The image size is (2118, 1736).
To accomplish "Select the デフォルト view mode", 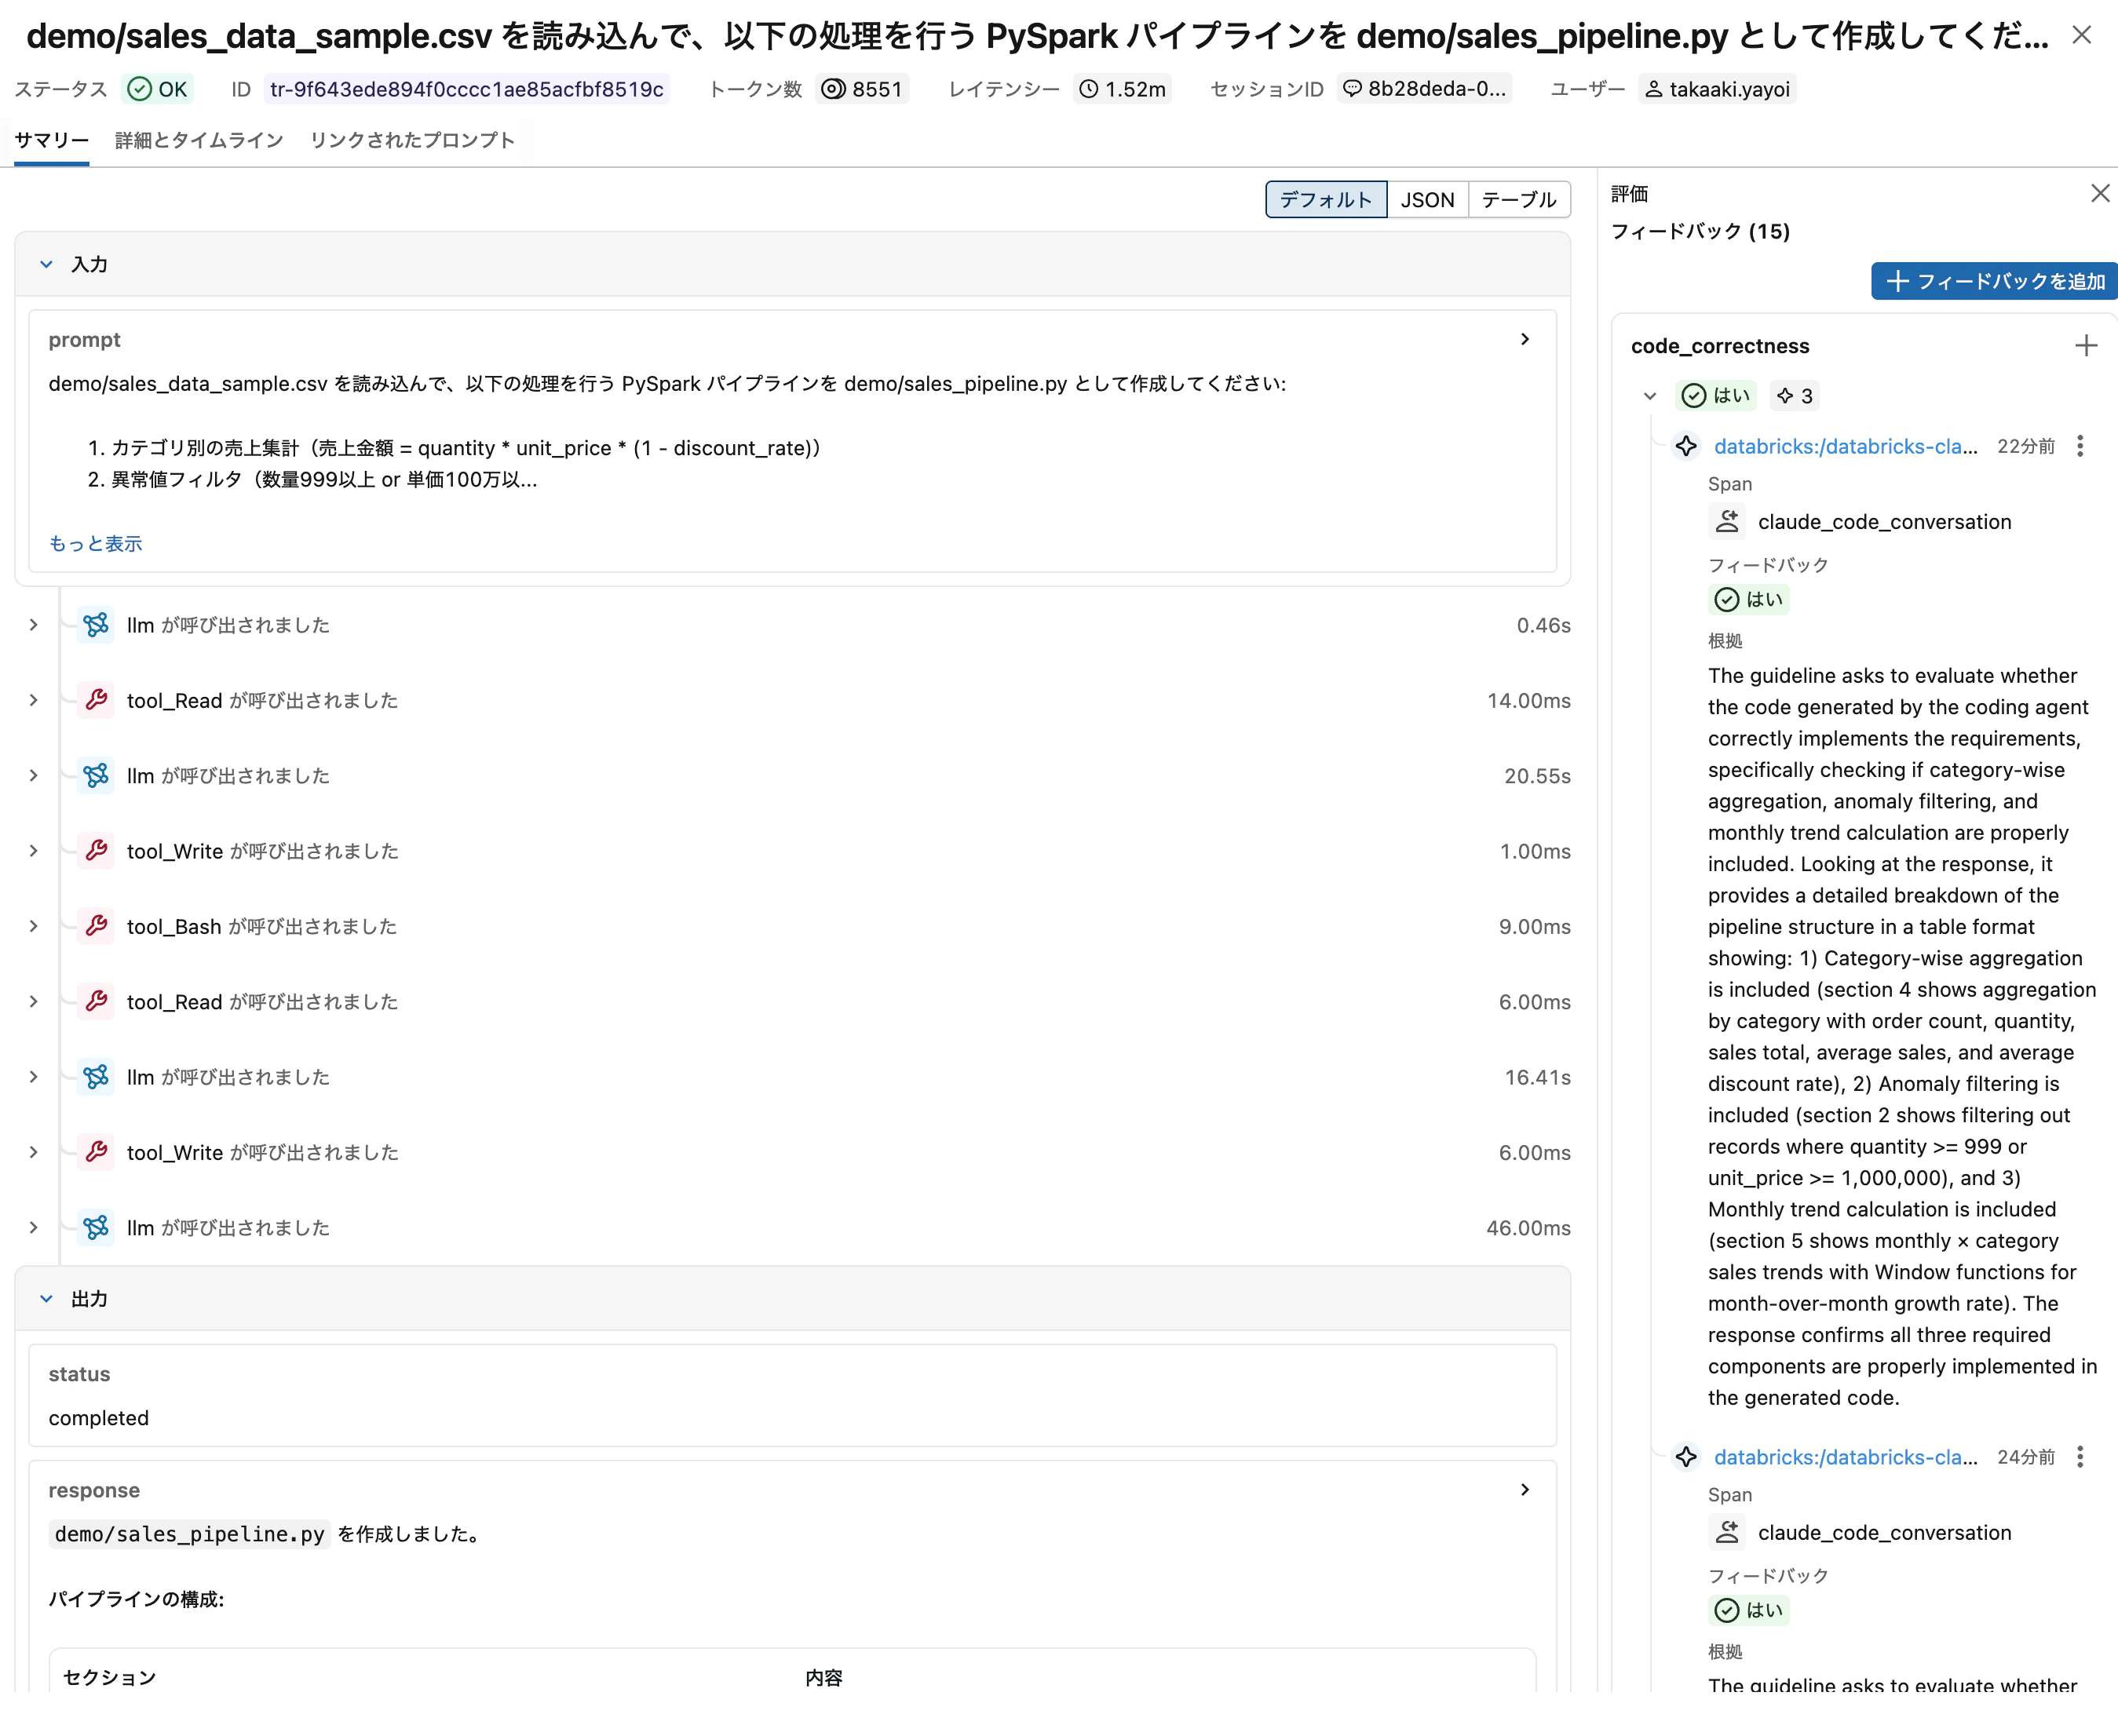I will (x=1326, y=199).
